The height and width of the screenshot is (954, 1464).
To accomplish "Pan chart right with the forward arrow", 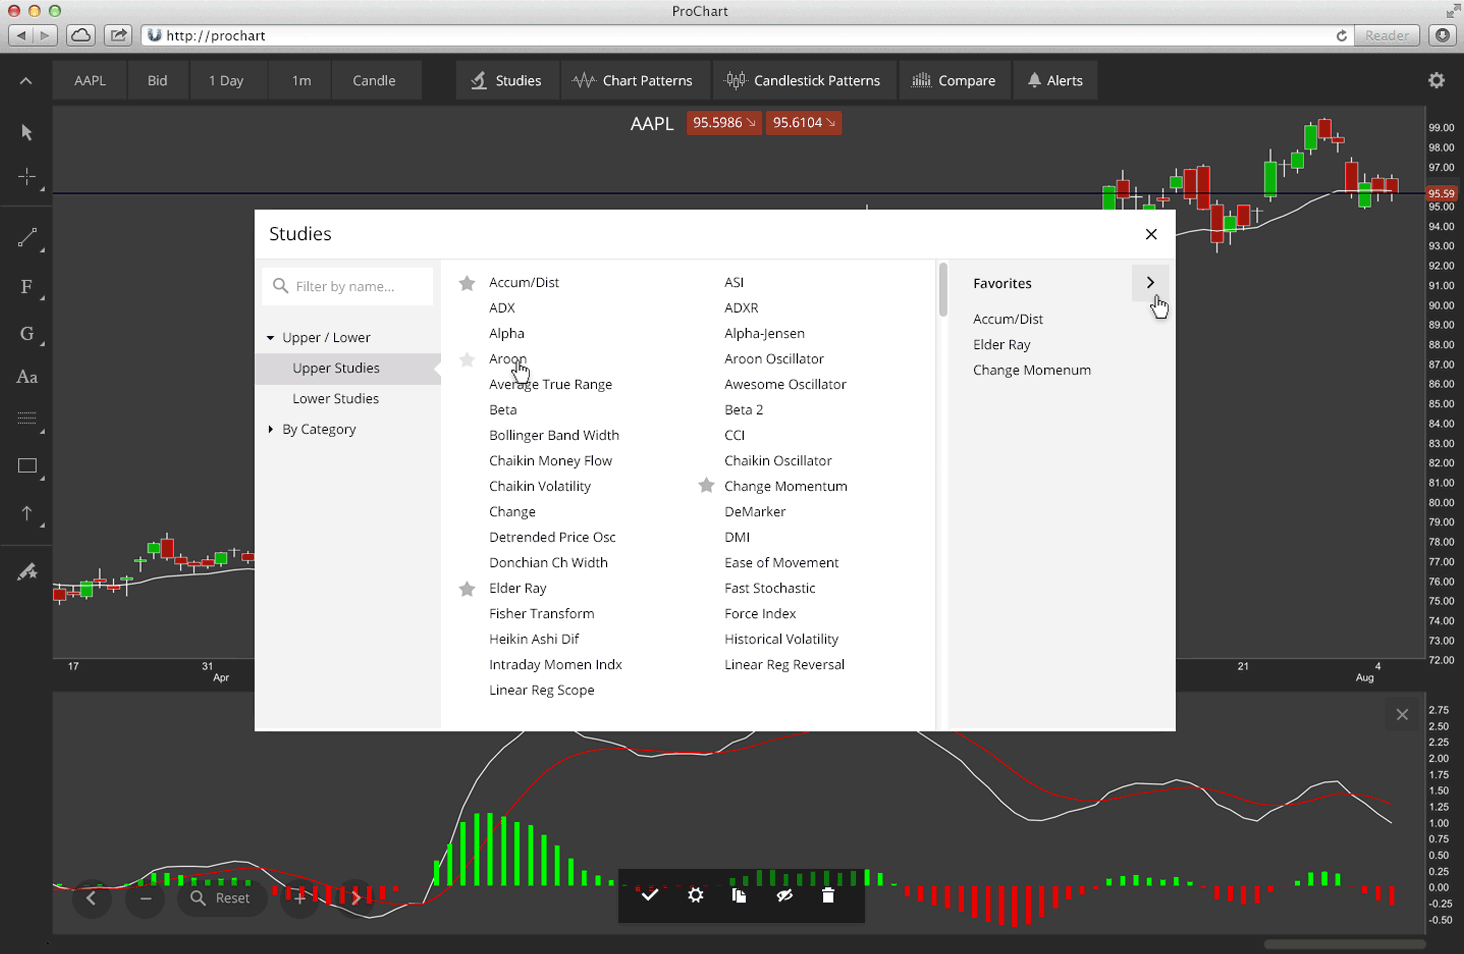I will pos(355,898).
